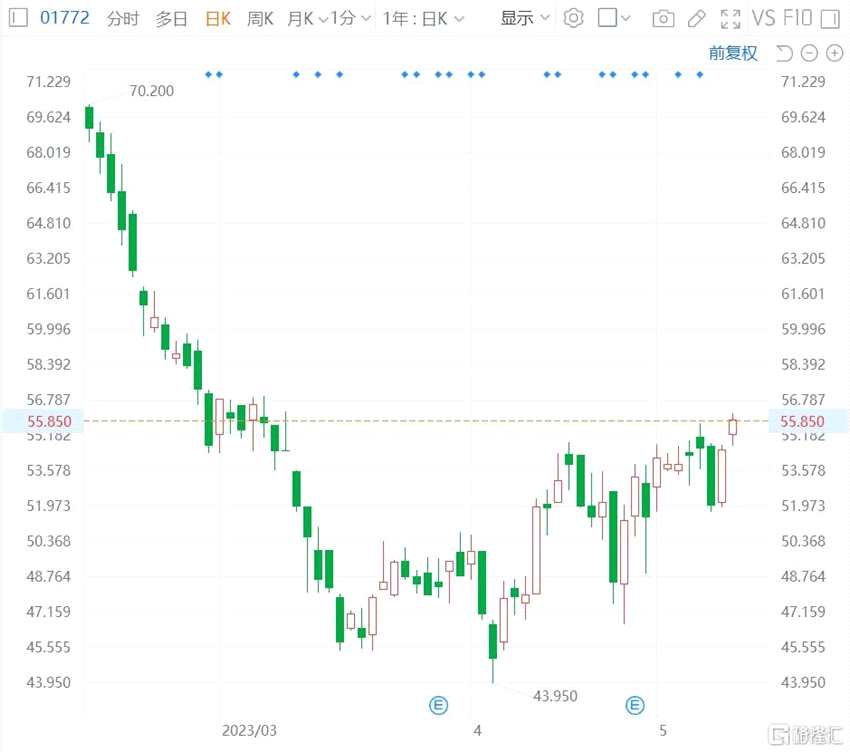Enter fullscreen chart mode

pos(731,18)
